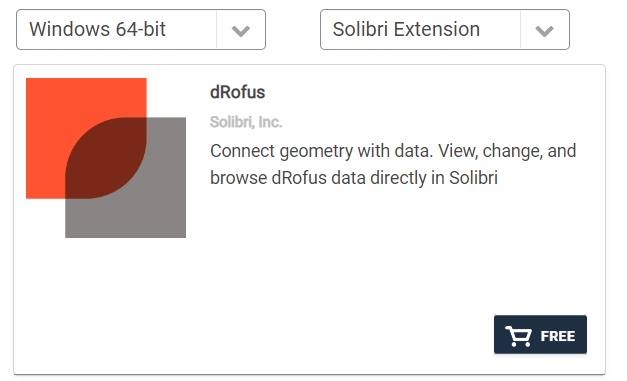627x381 pixels.
Task: Click the chevron arrow beside Solibri Extension
Action: [545, 30]
